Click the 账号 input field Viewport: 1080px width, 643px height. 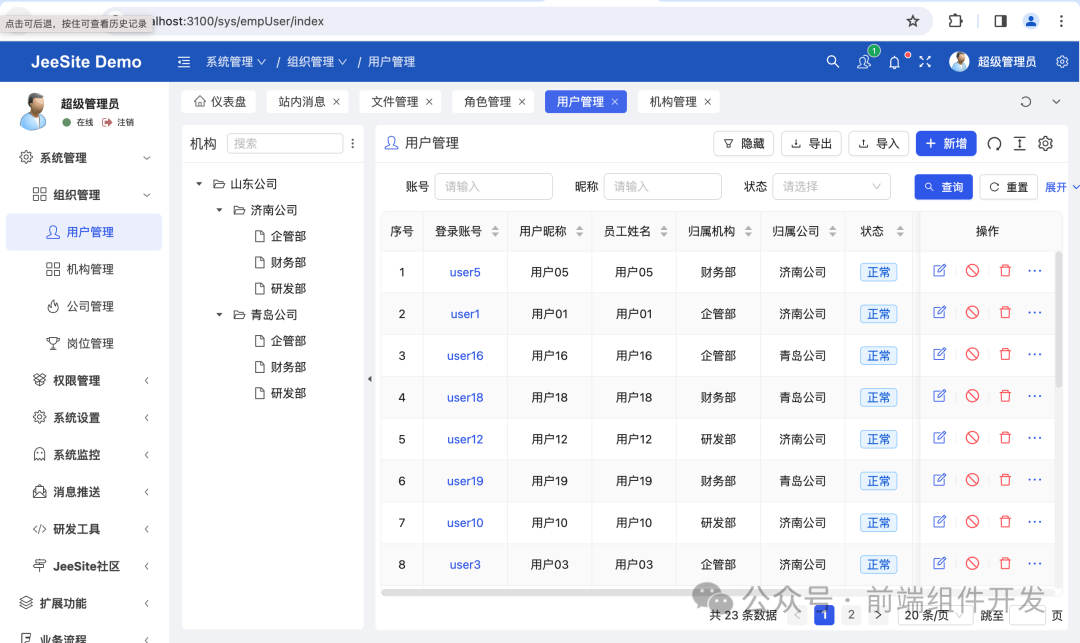[x=493, y=186]
